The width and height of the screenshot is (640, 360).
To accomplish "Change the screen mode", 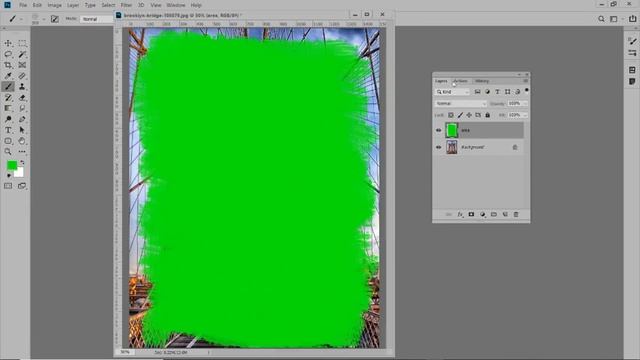I will 22,186.
